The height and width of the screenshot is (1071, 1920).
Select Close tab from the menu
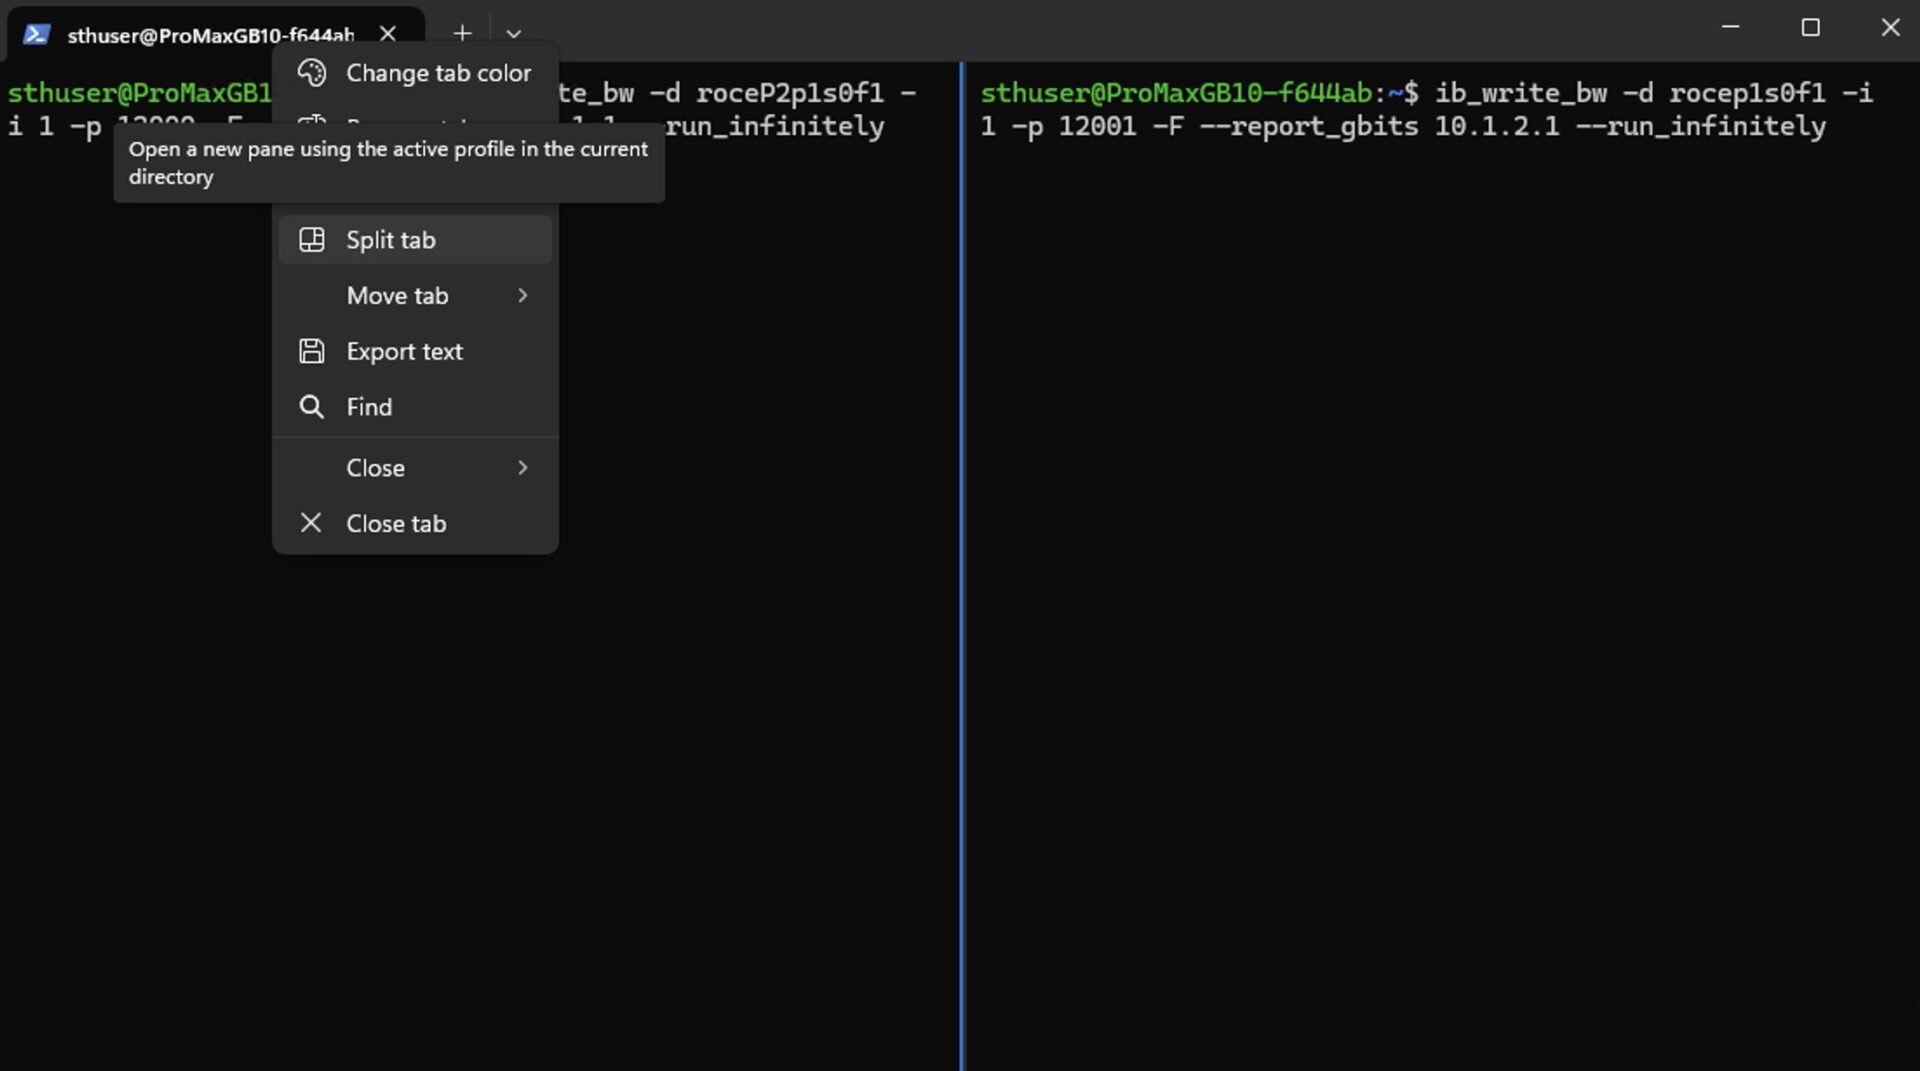pos(395,523)
